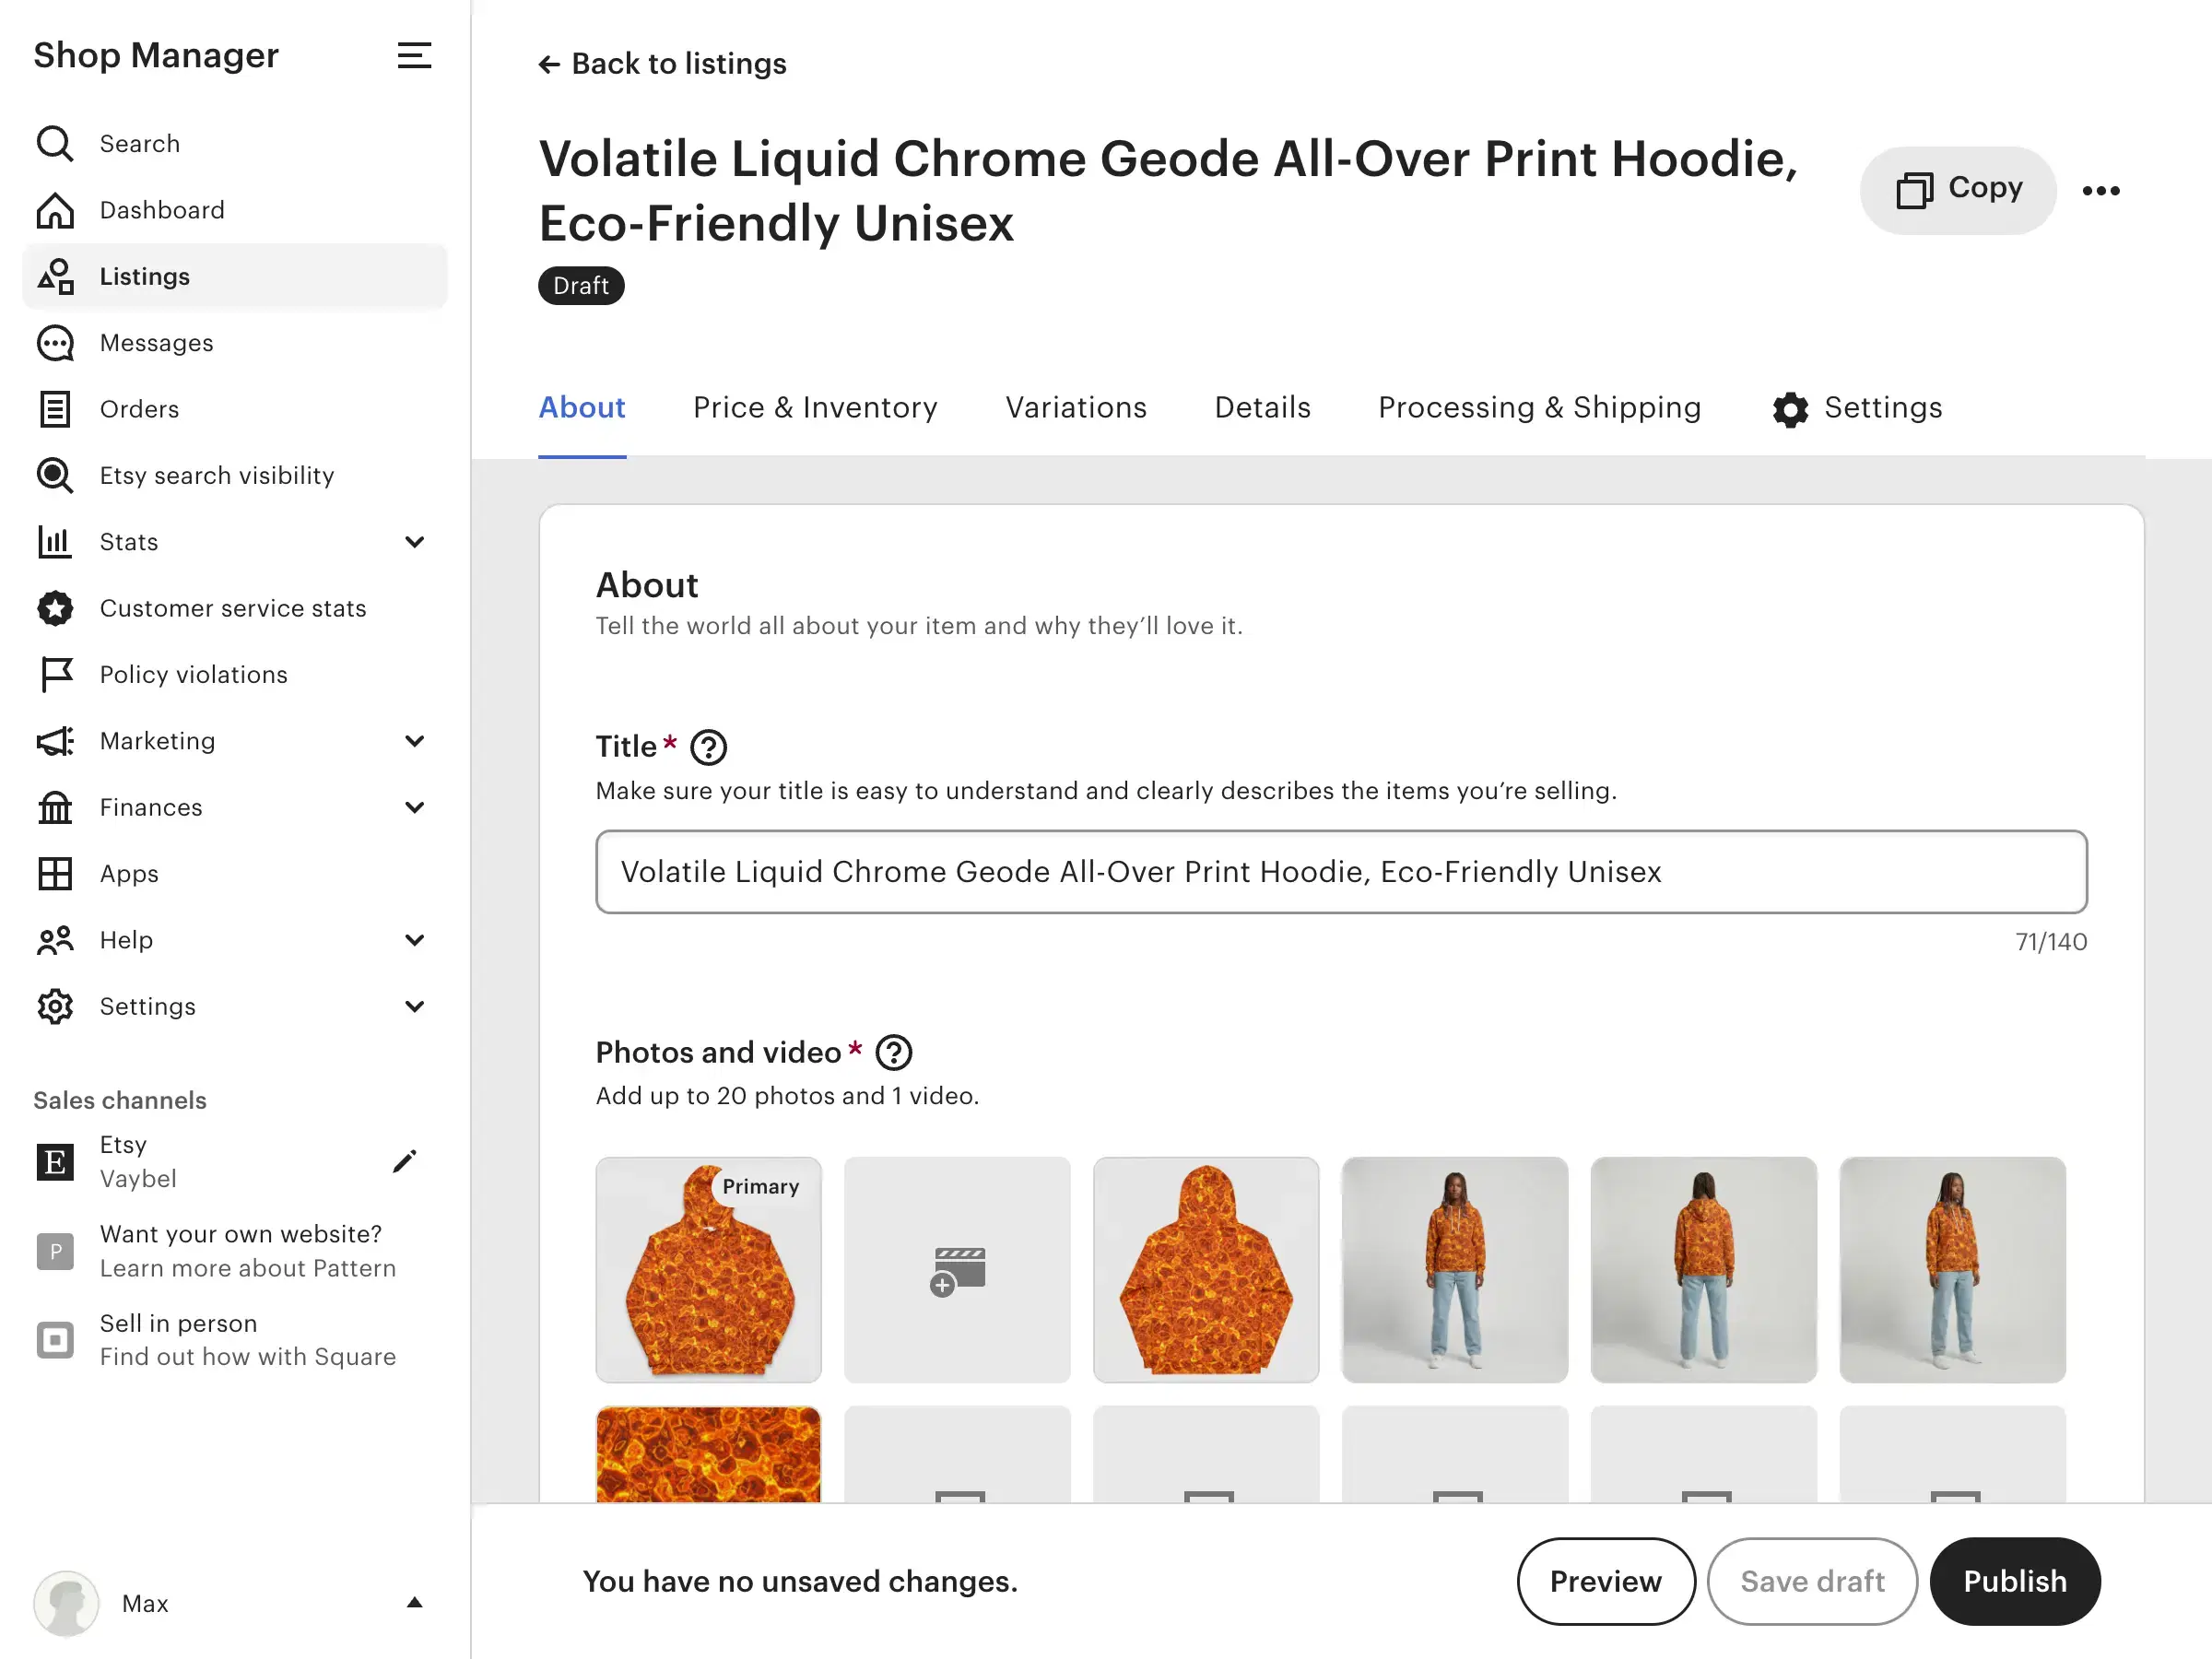Publish the listing

pos(2015,1581)
